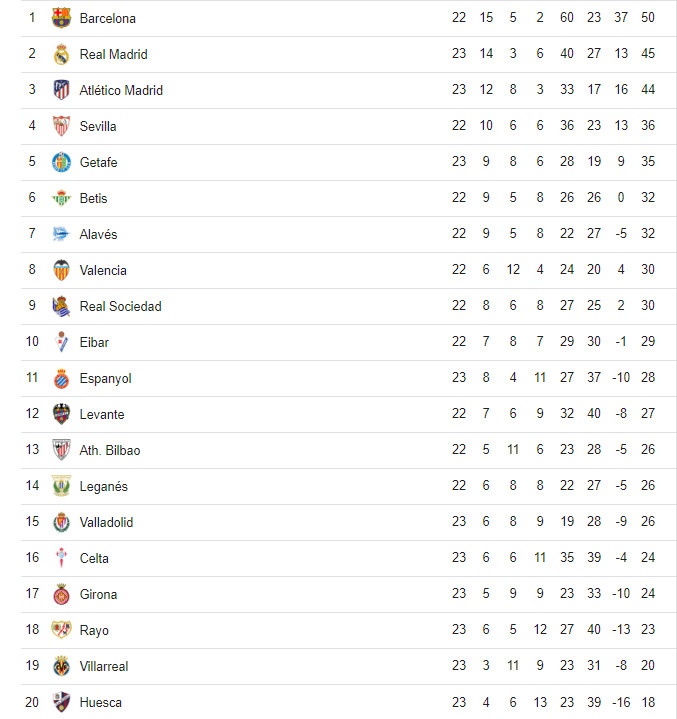The width and height of the screenshot is (677, 719).
Task: Click the Sevilla club crest
Action: click(62, 126)
